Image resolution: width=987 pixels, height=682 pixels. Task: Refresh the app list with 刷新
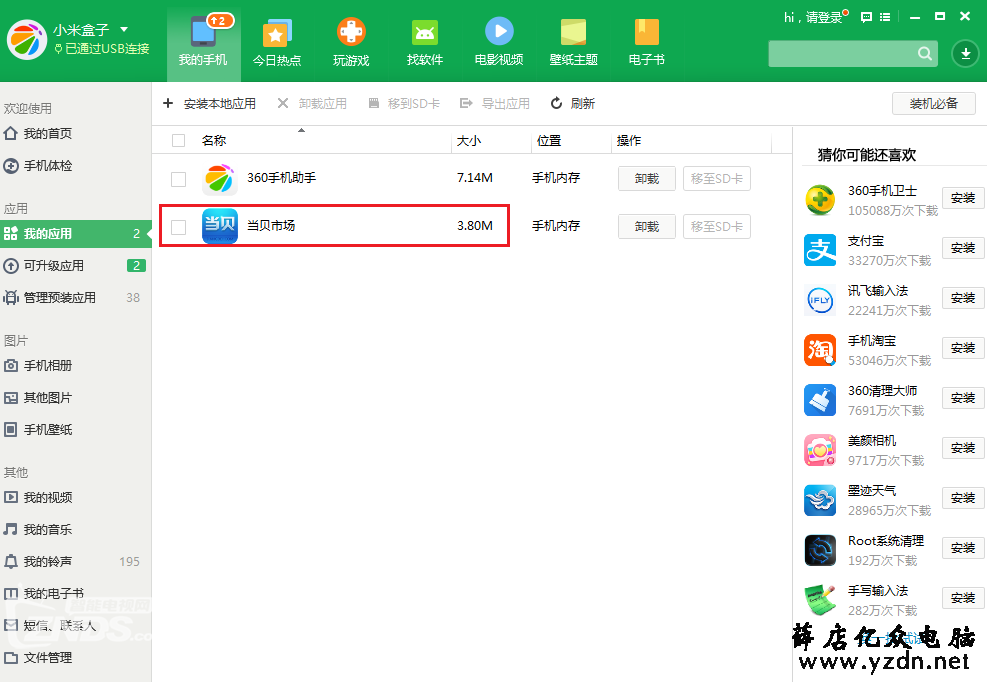[x=573, y=103]
